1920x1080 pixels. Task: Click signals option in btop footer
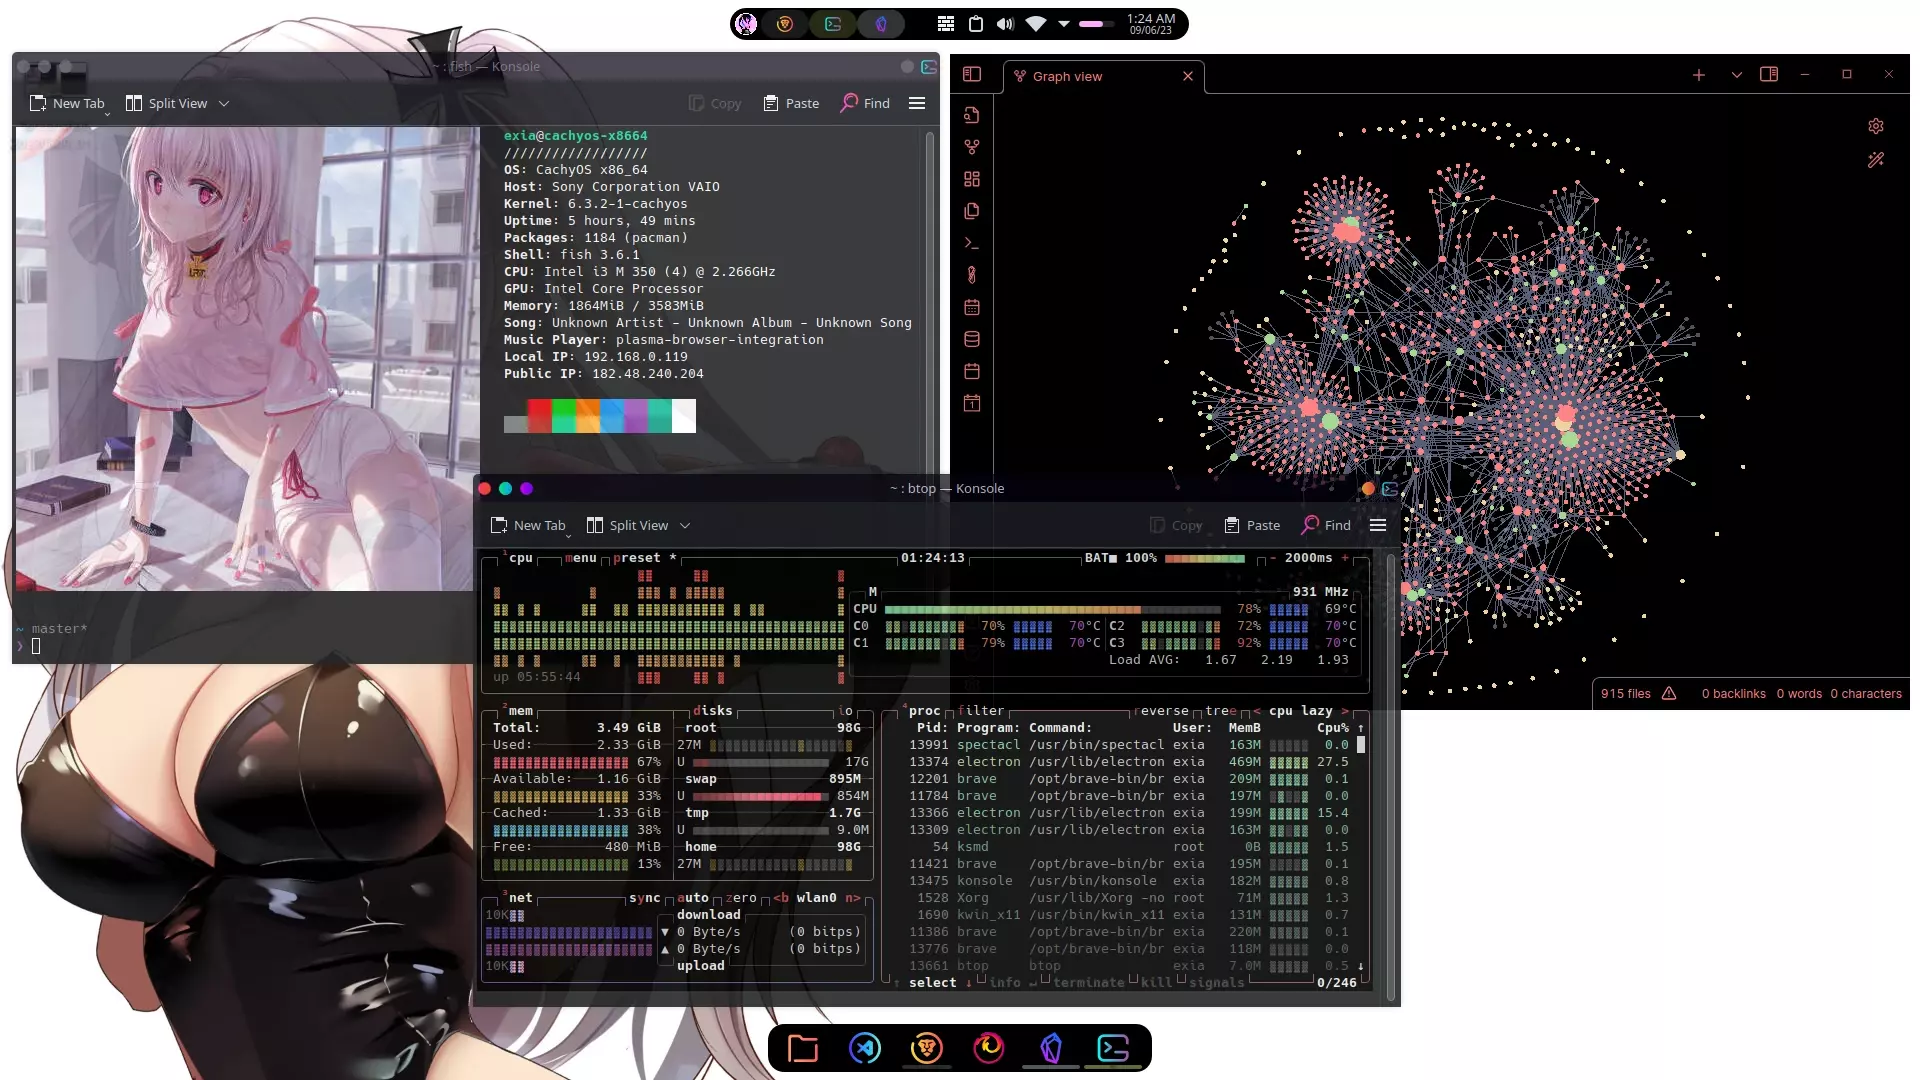click(x=1217, y=983)
